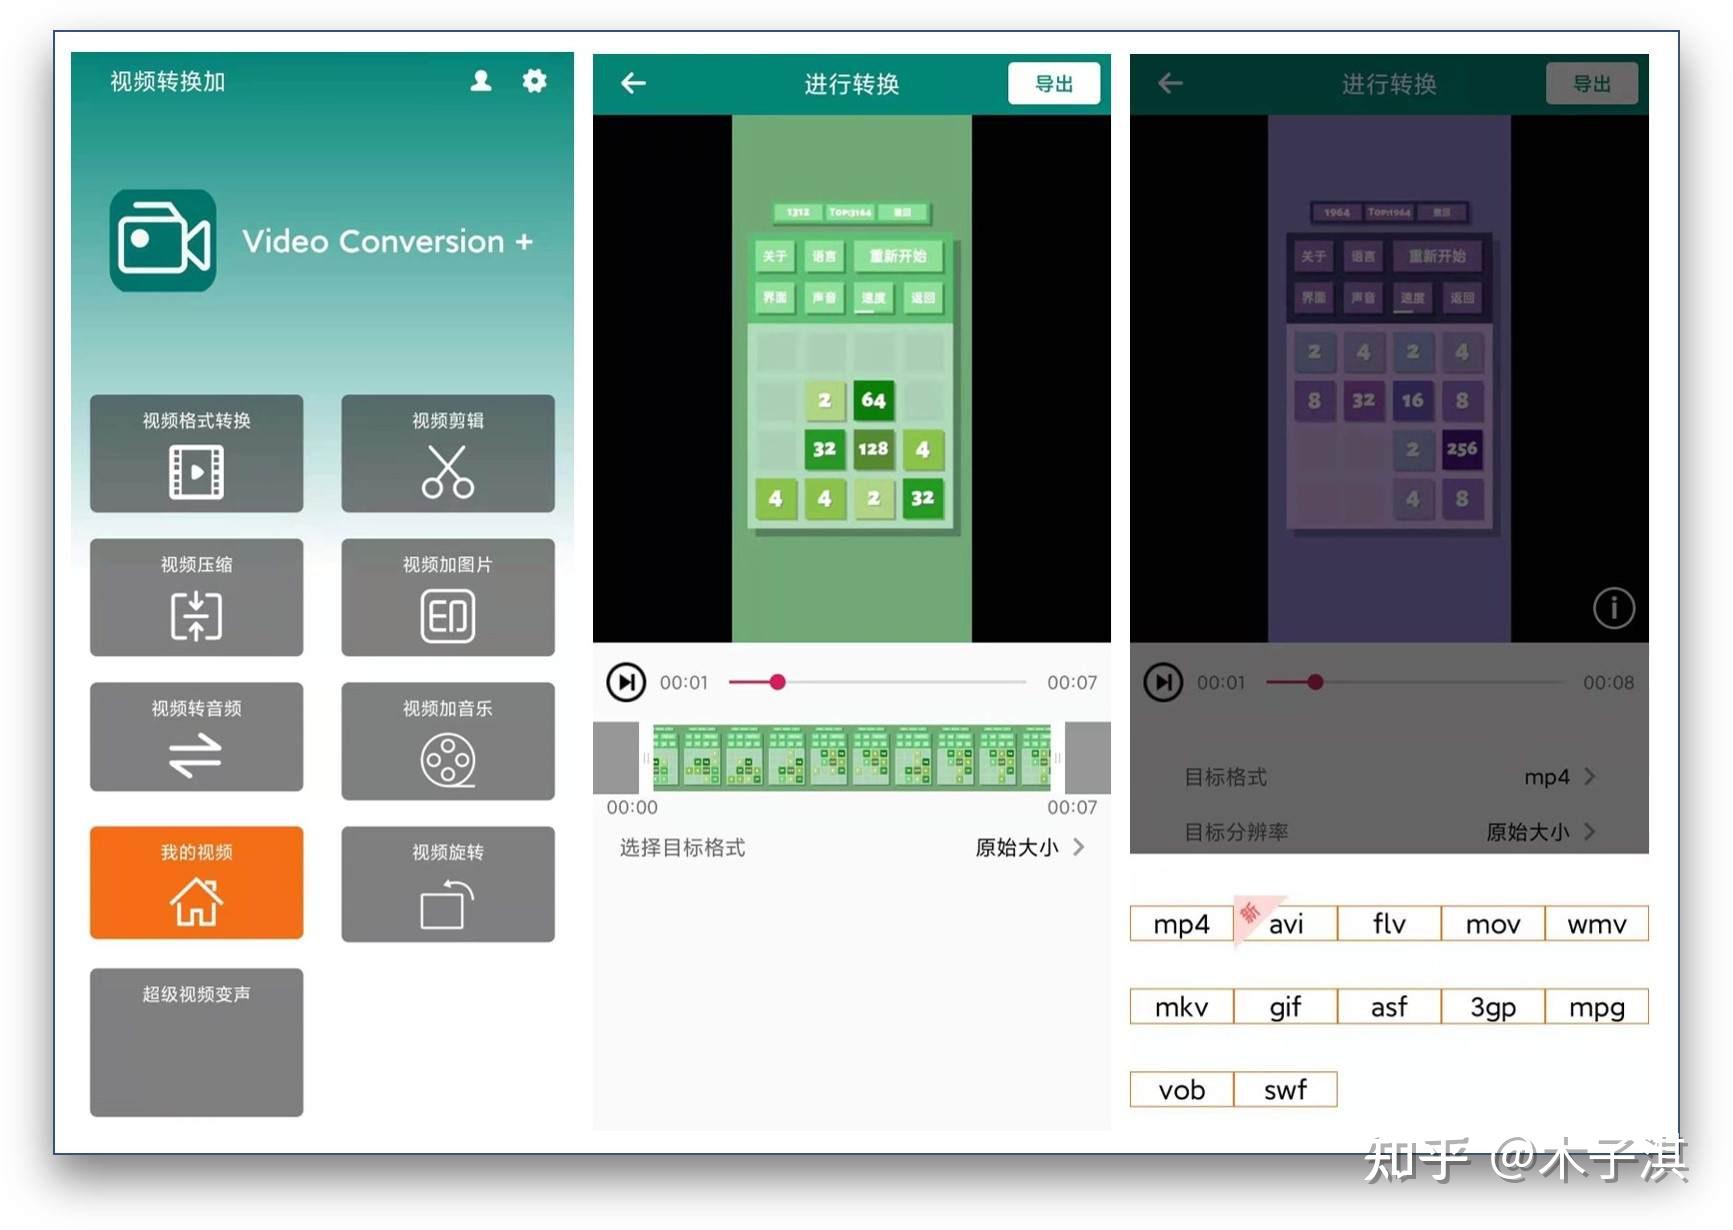This screenshot has height=1230, width=1733.
Task: Choose mpg format option
Action: click(1597, 1006)
